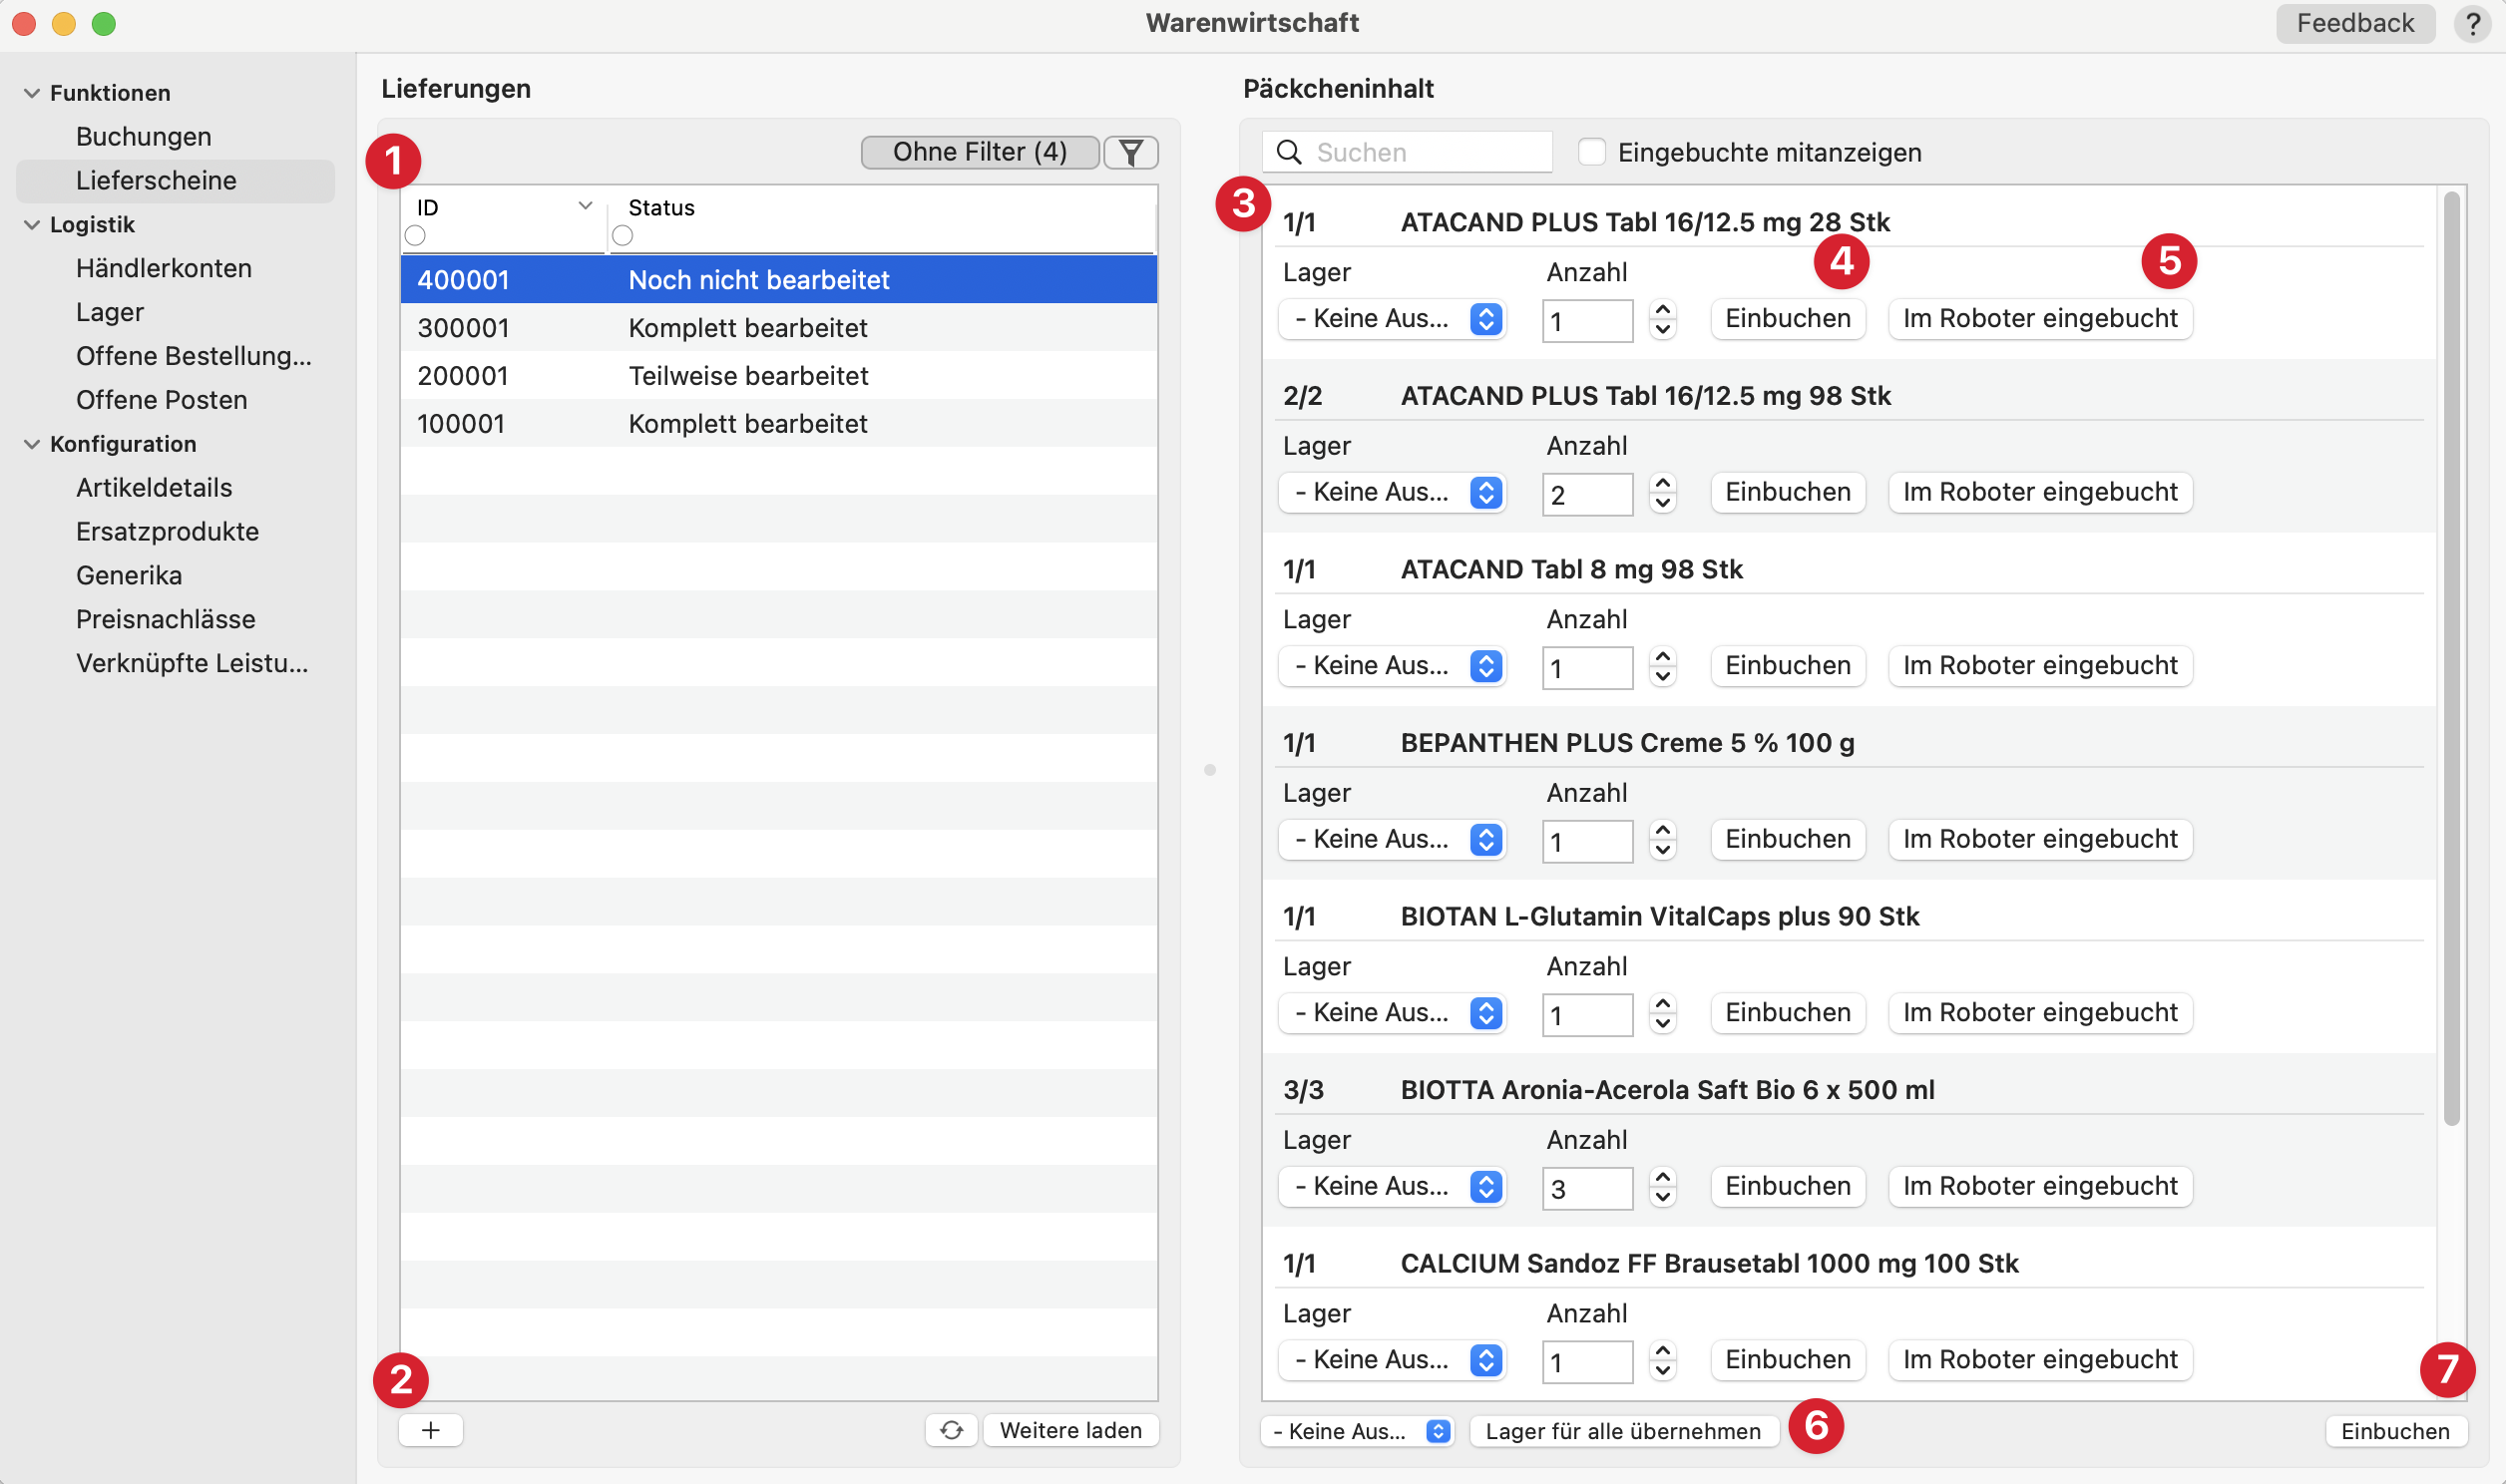Open Lager dropdown for BIOTTA Aronia-Acerola Saft
The height and width of the screenshot is (1484, 2506).
click(1392, 1186)
